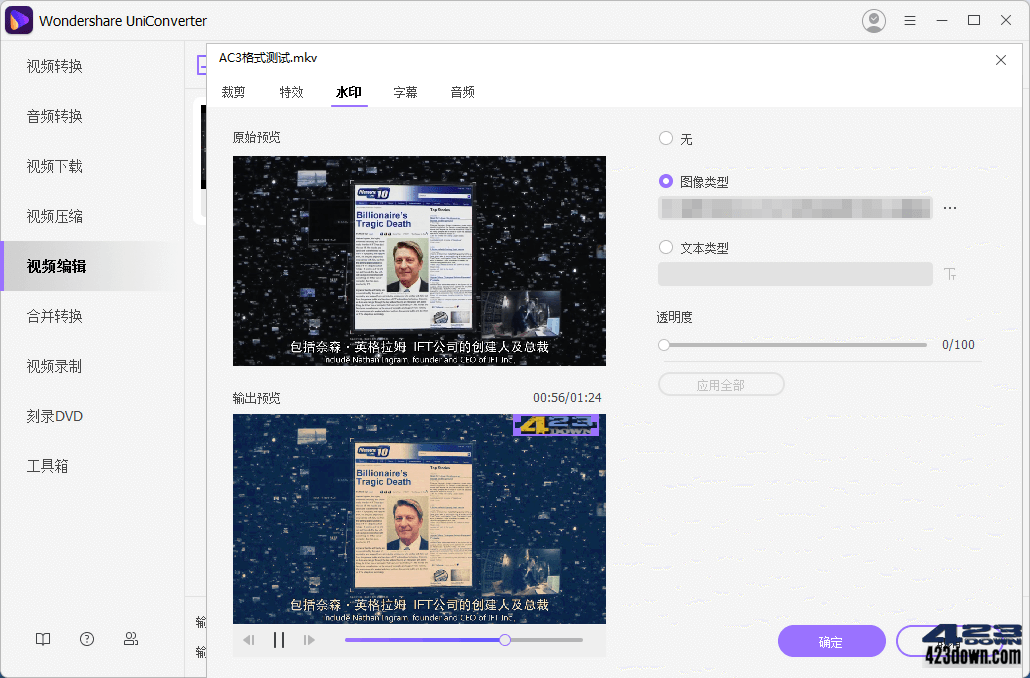Viewport: 1030px width, 678px height.
Task: Open the hamburger menu at top right
Action: click(x=909, y=20)
